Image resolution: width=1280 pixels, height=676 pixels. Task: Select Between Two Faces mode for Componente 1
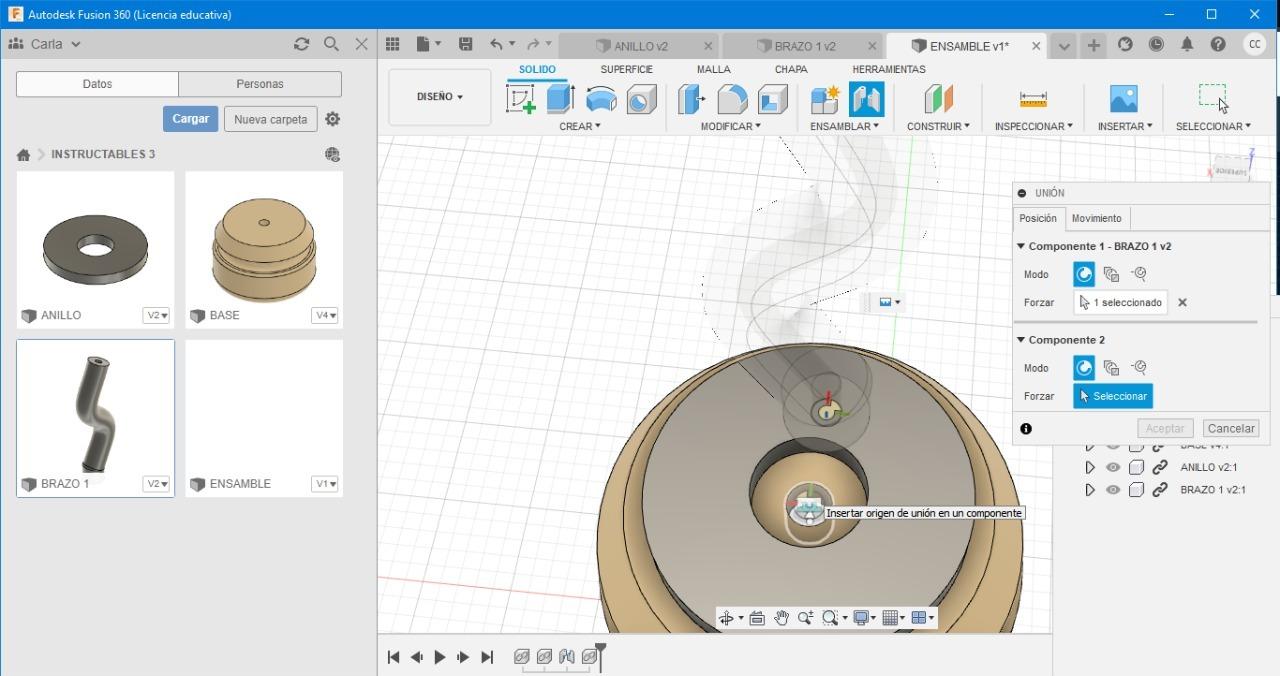[1111, 274]
